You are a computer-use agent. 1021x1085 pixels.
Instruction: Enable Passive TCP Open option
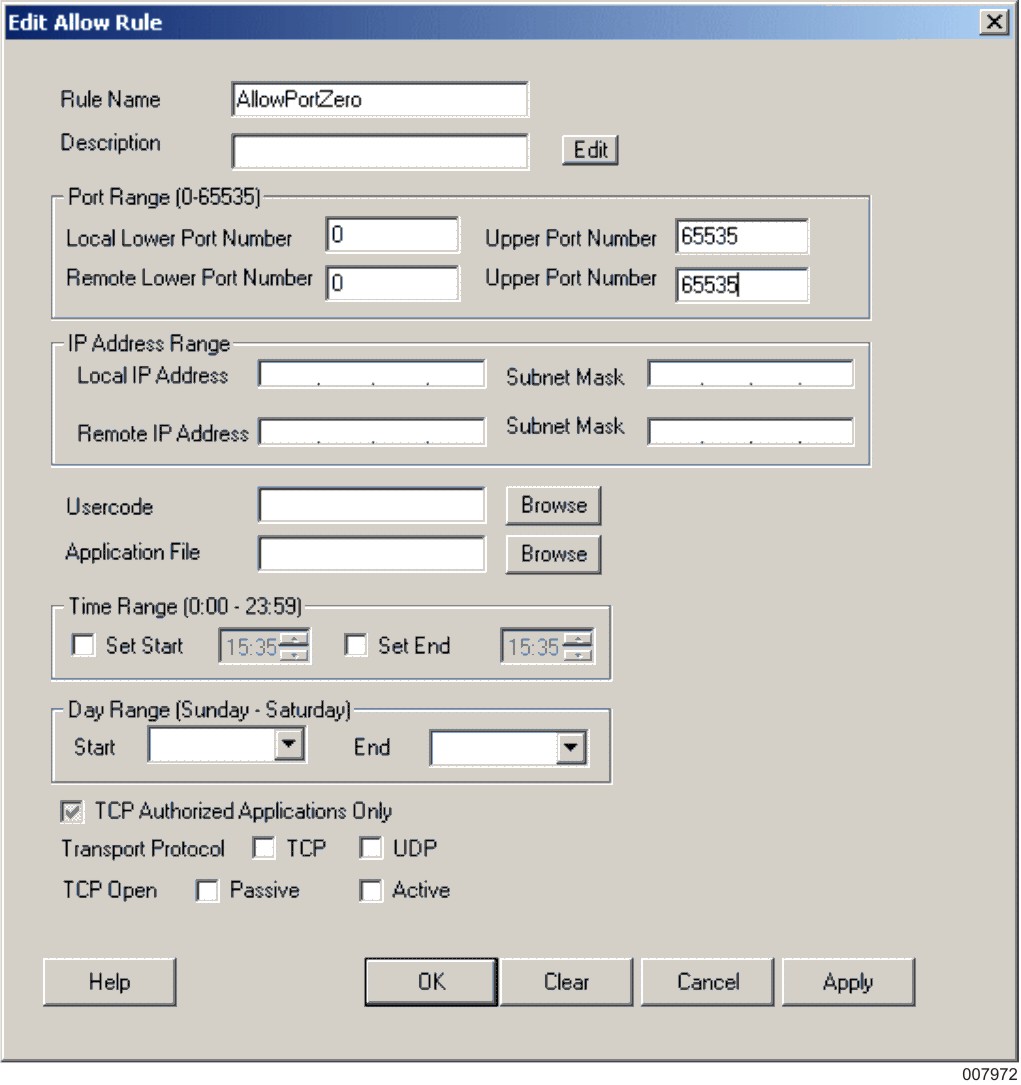point(207,891)
